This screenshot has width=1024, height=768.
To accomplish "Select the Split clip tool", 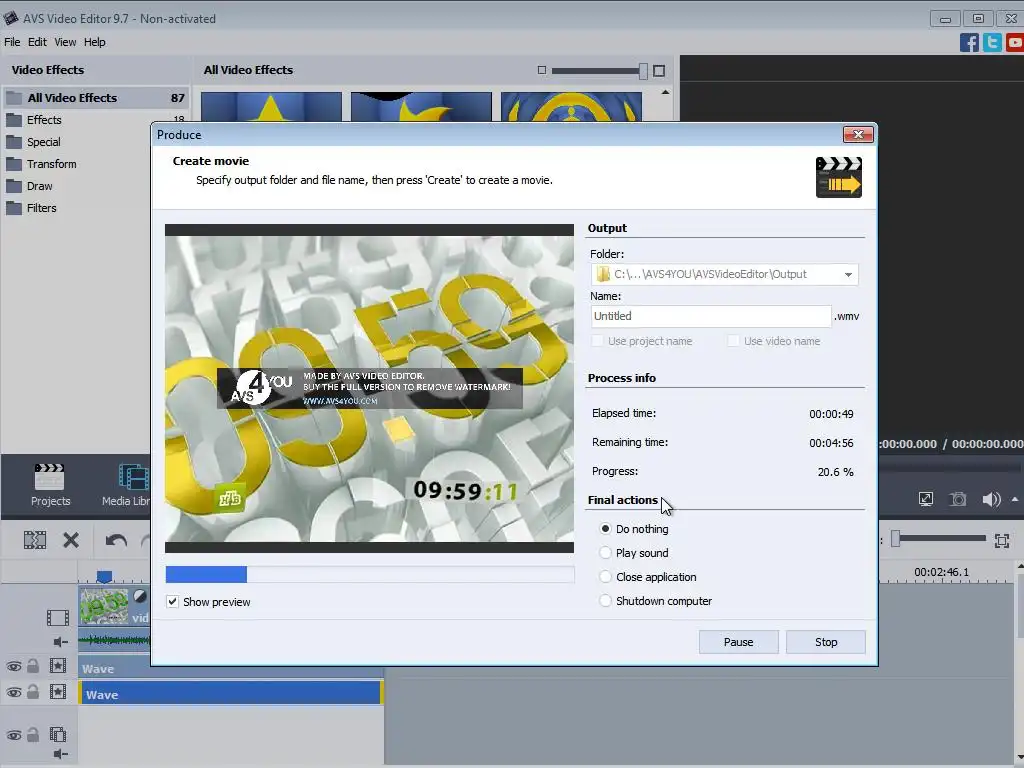I will pyautogui.click(x=35, y=540).
